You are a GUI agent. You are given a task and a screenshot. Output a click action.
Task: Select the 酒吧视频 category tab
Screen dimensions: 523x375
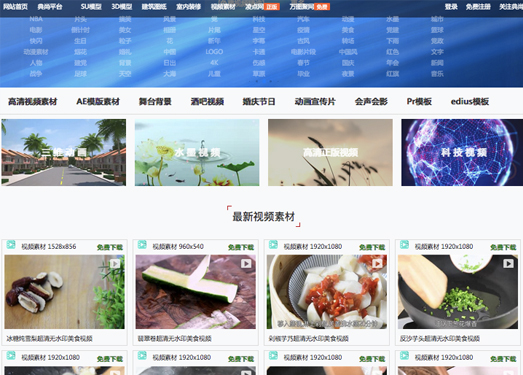click(x=207, y=101)
